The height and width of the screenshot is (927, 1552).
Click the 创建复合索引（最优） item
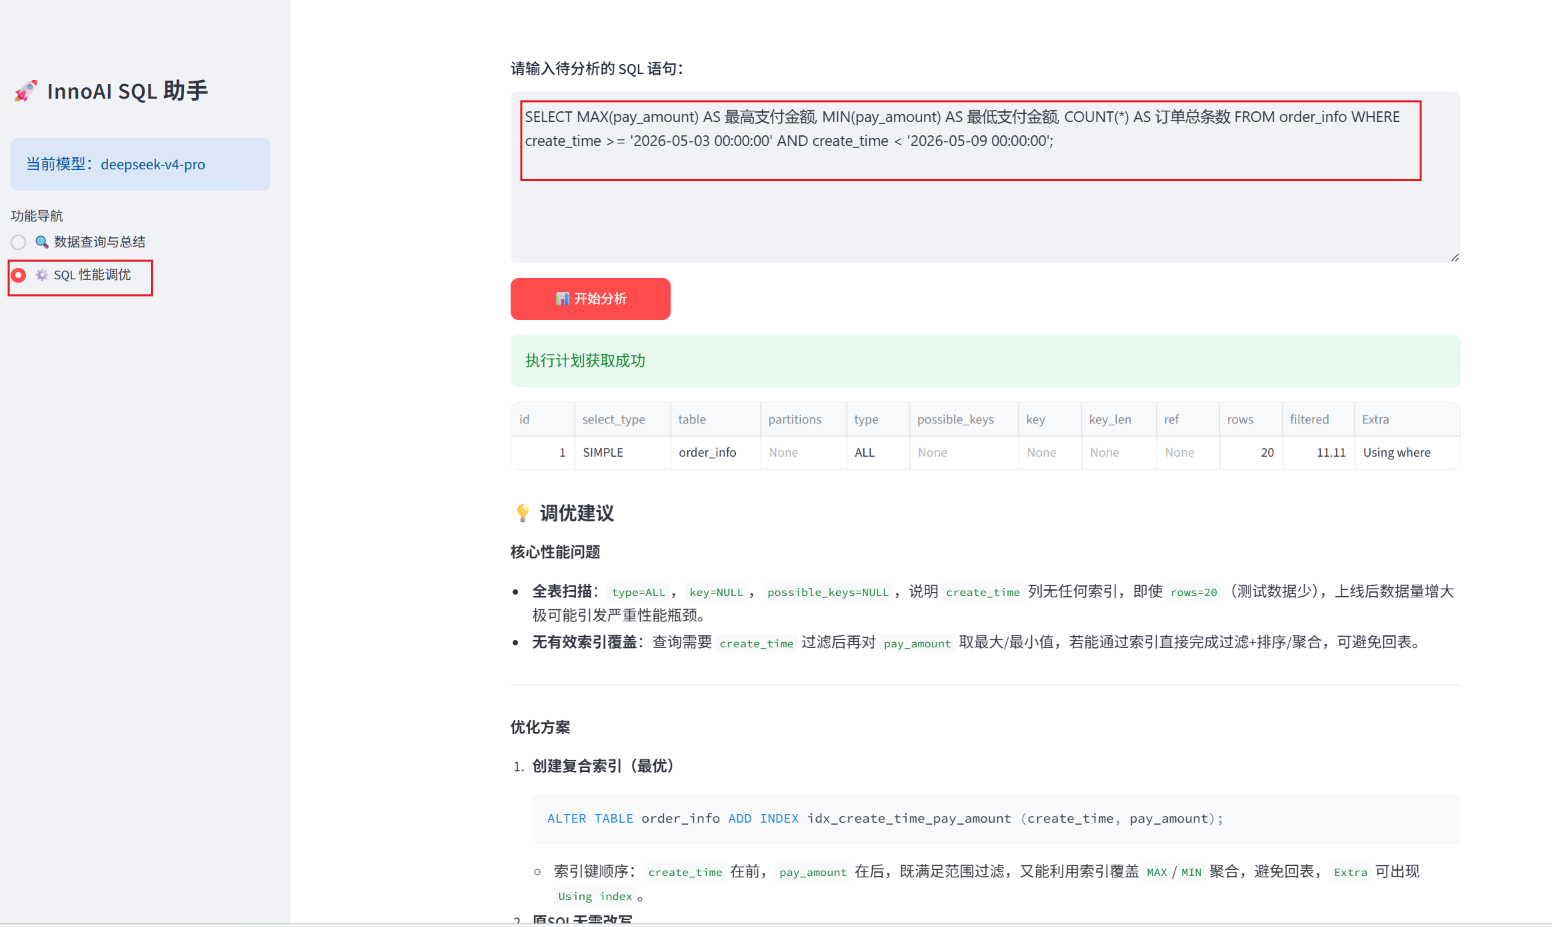pyautogui.click(x=606, y=766)
